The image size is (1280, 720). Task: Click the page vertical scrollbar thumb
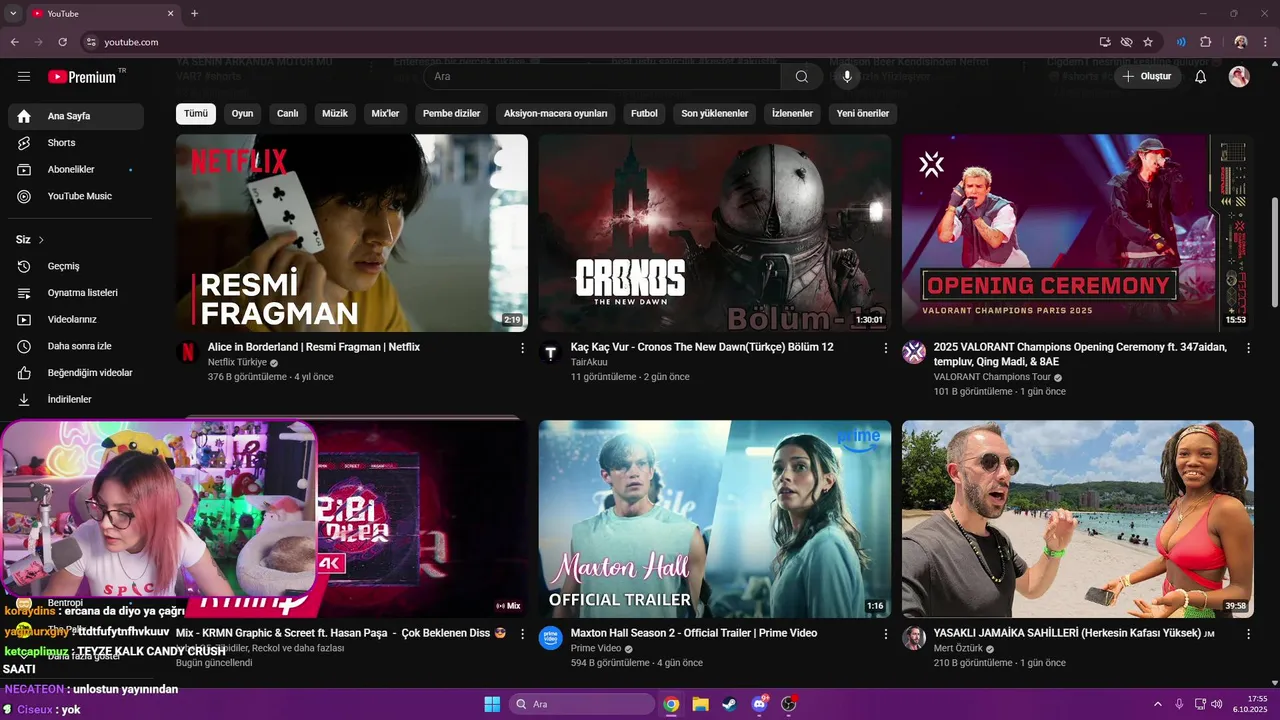point(1274,252)
